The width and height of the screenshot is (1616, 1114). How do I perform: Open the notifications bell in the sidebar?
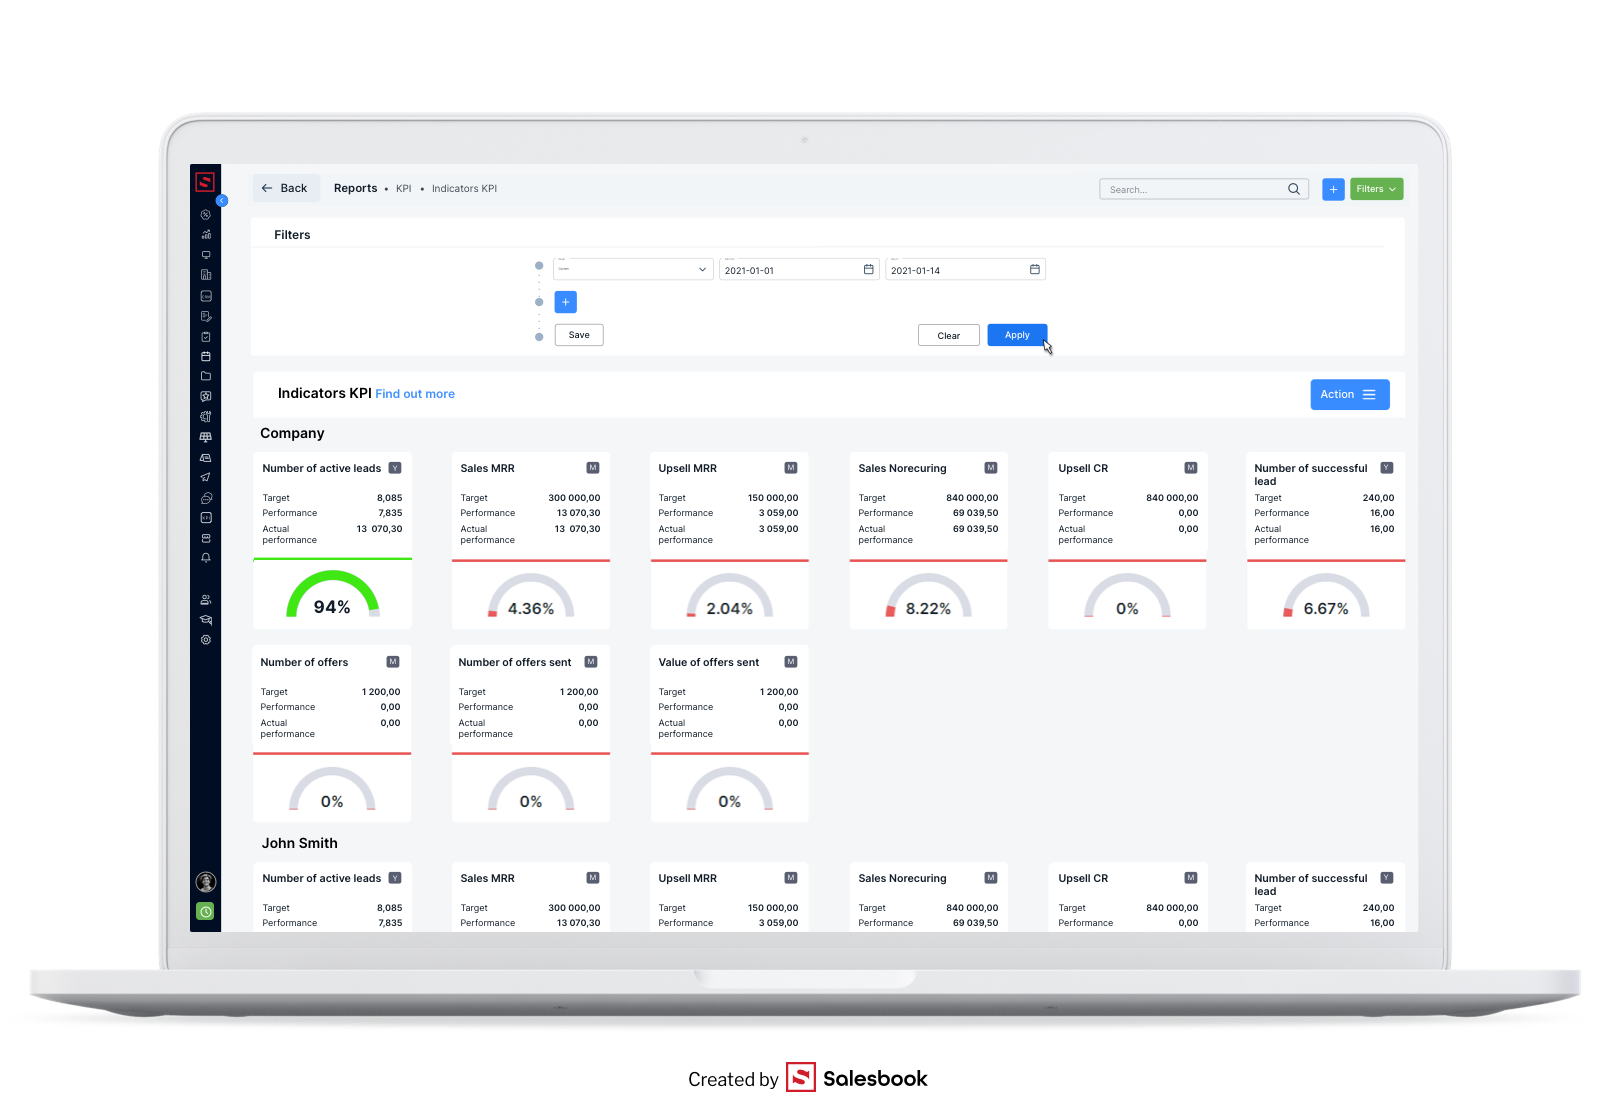pyautogui.click(x=206, y=557)
